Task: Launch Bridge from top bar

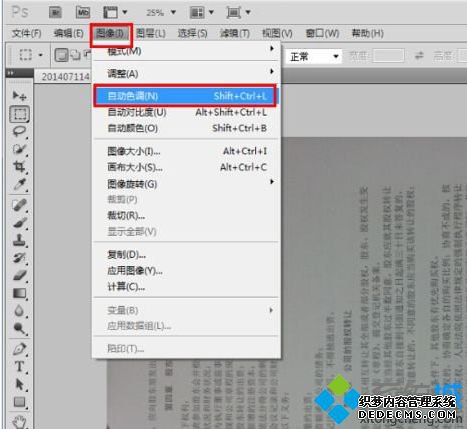Action: (55, 13)
